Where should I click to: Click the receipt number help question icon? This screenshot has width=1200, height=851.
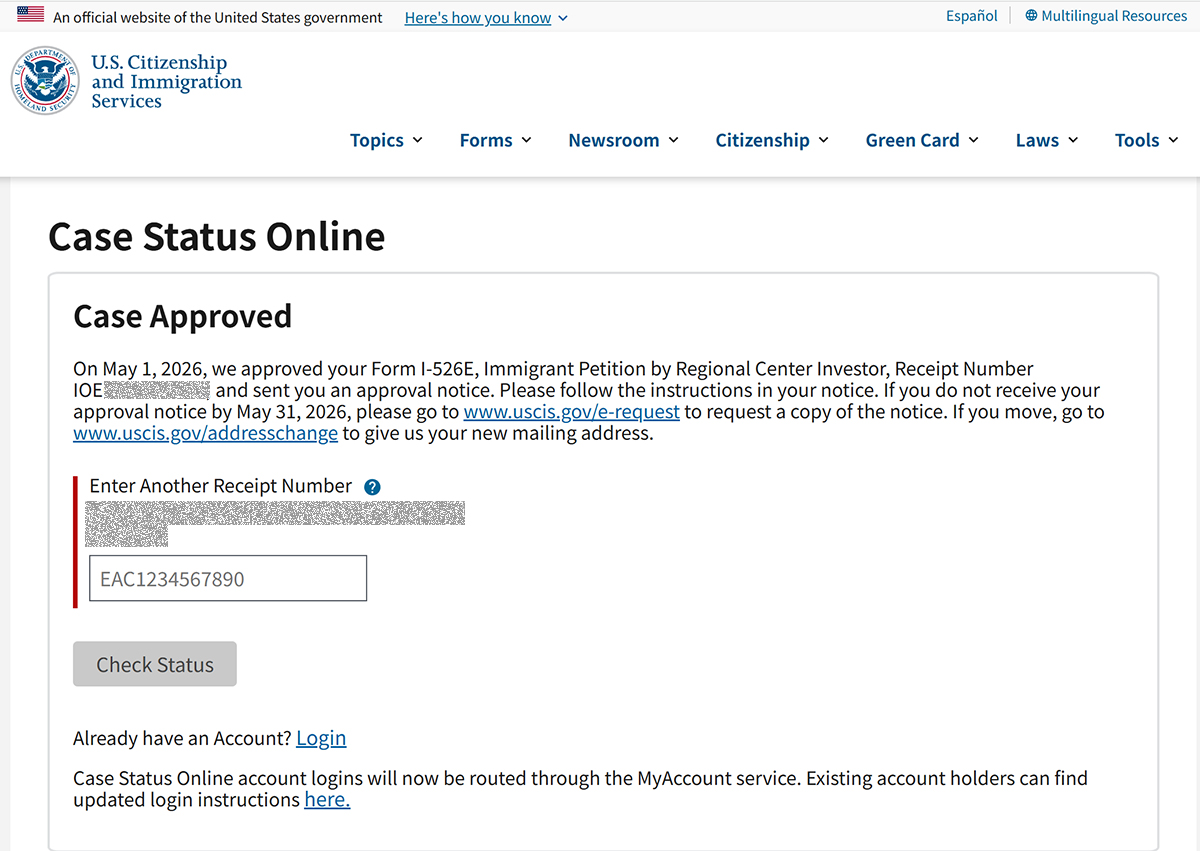click(372, 487)
